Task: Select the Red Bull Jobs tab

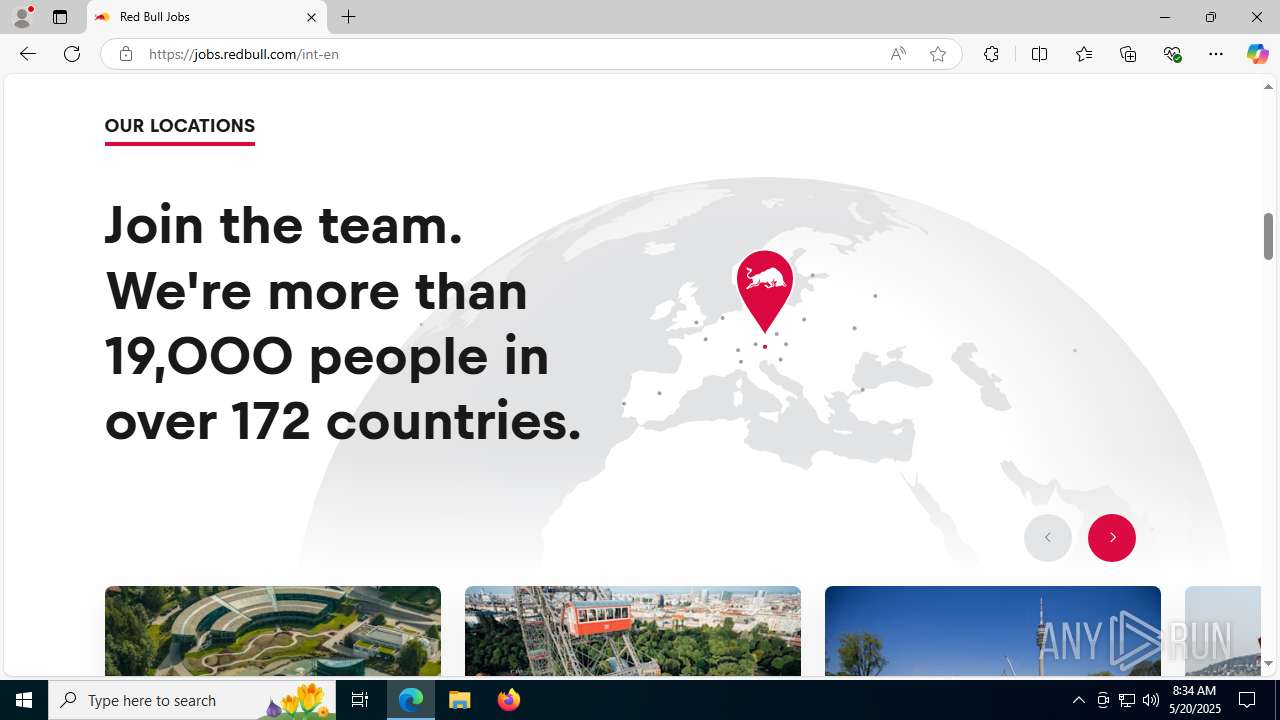Action: [207, 17]
